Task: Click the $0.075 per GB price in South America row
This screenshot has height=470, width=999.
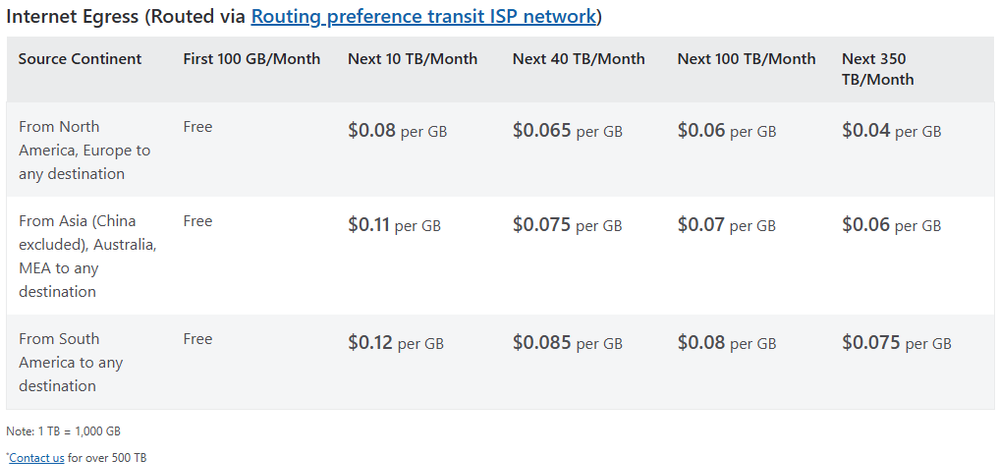Action: pos(896,343)
